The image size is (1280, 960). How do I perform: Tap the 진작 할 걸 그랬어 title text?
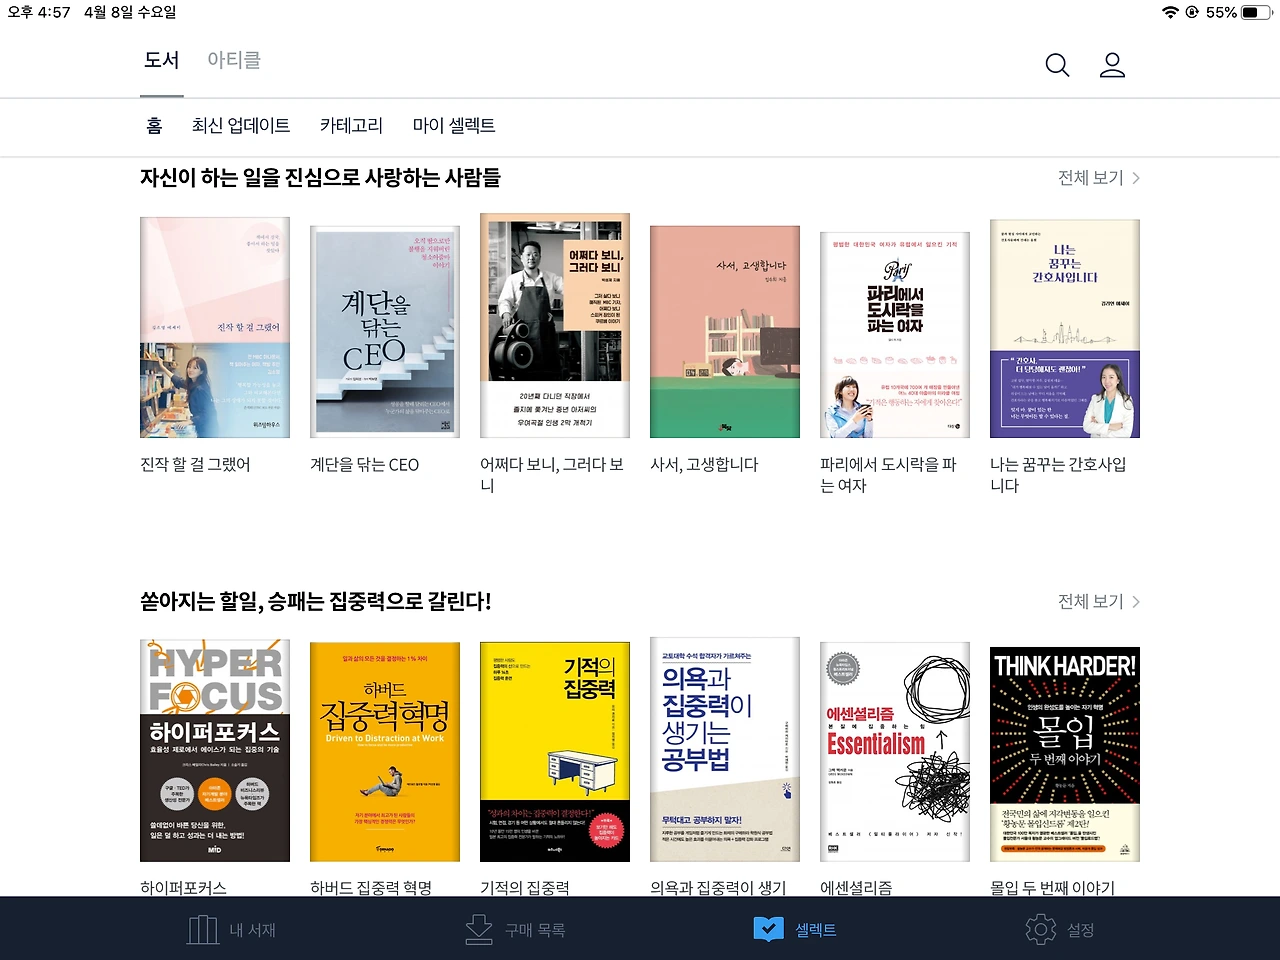(195, 465)
